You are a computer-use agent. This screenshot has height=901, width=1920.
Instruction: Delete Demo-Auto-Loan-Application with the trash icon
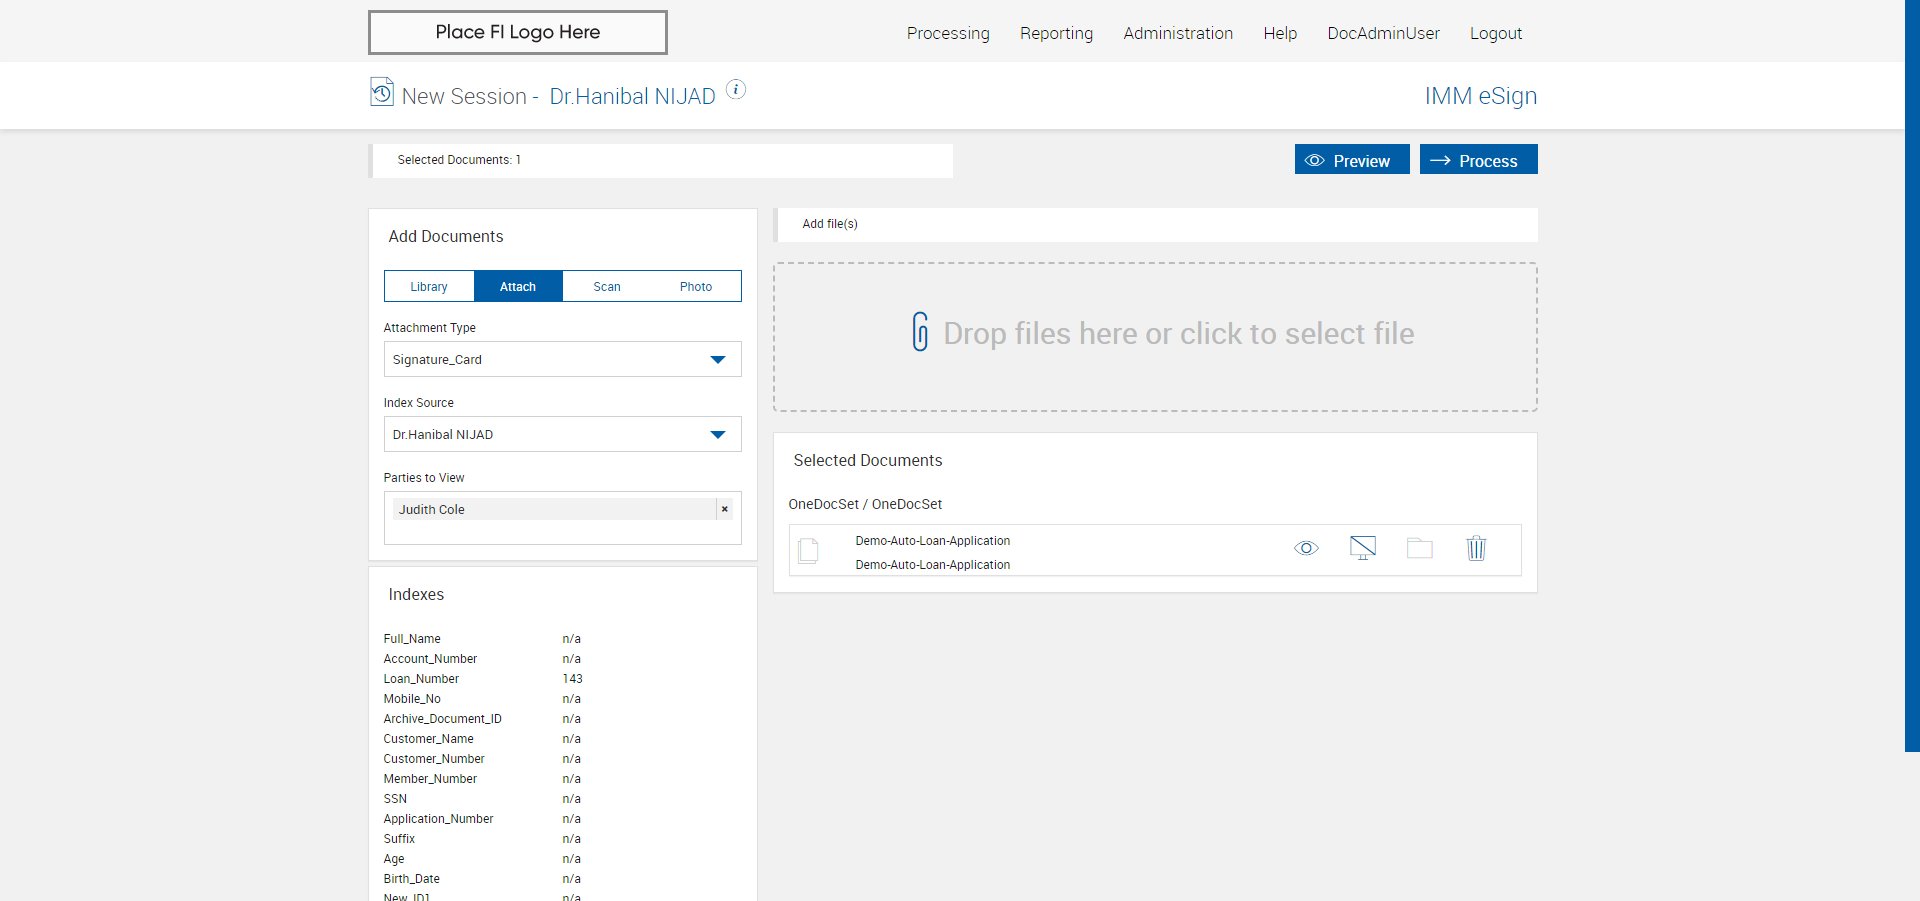1476,548
